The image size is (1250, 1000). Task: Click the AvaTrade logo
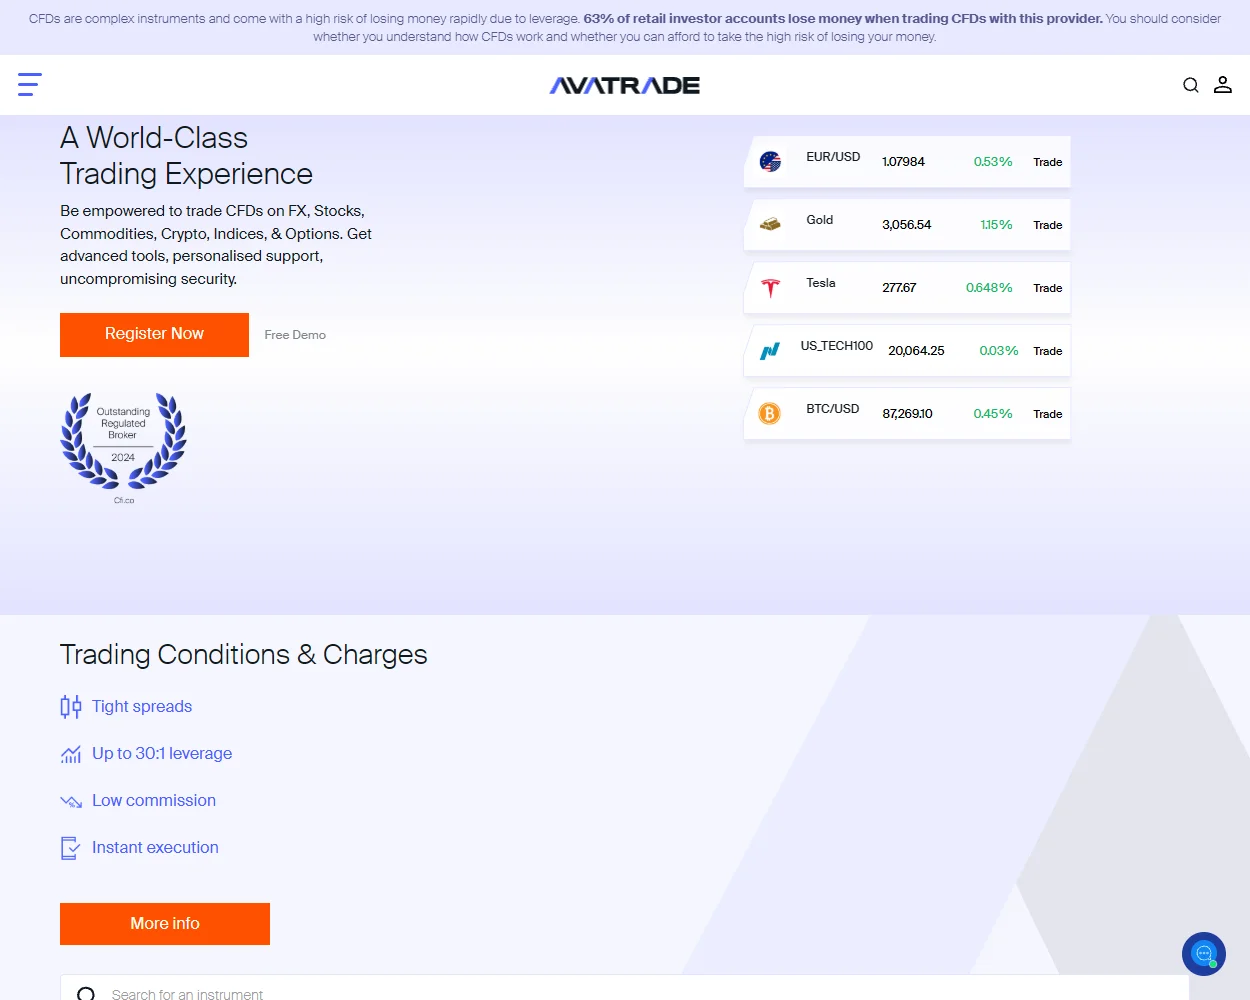623,85
